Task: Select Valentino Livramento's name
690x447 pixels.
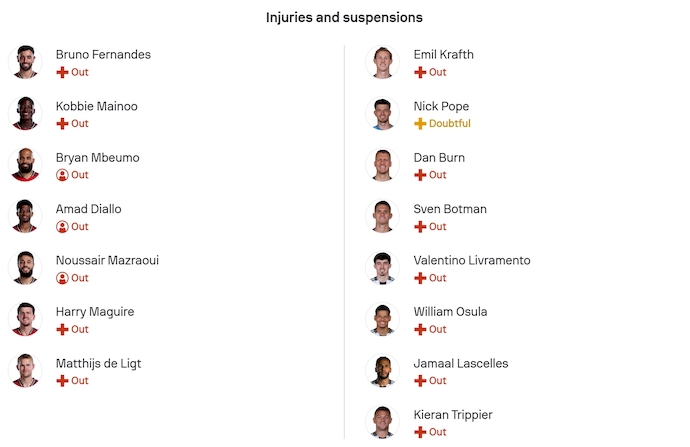Action: point(472,260)
